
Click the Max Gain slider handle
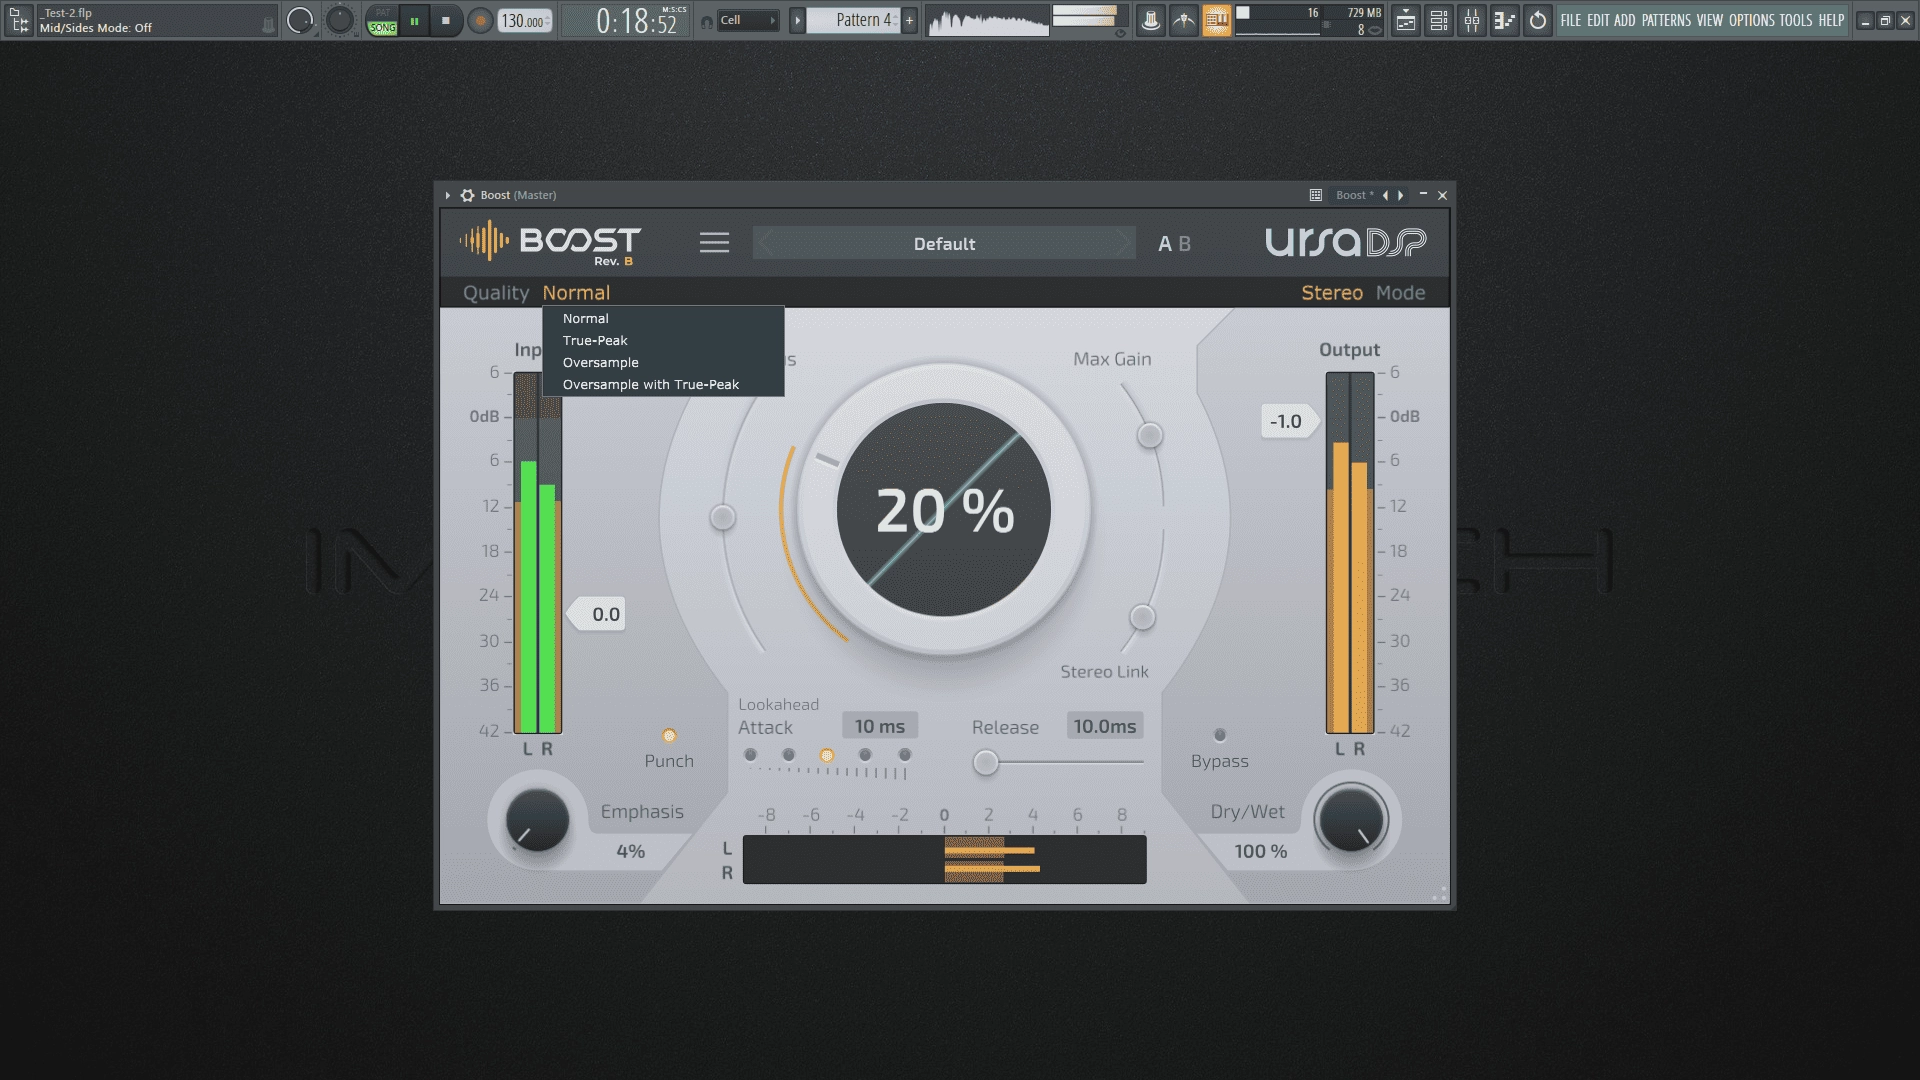pyautogui.click(x=1150, y=435)
